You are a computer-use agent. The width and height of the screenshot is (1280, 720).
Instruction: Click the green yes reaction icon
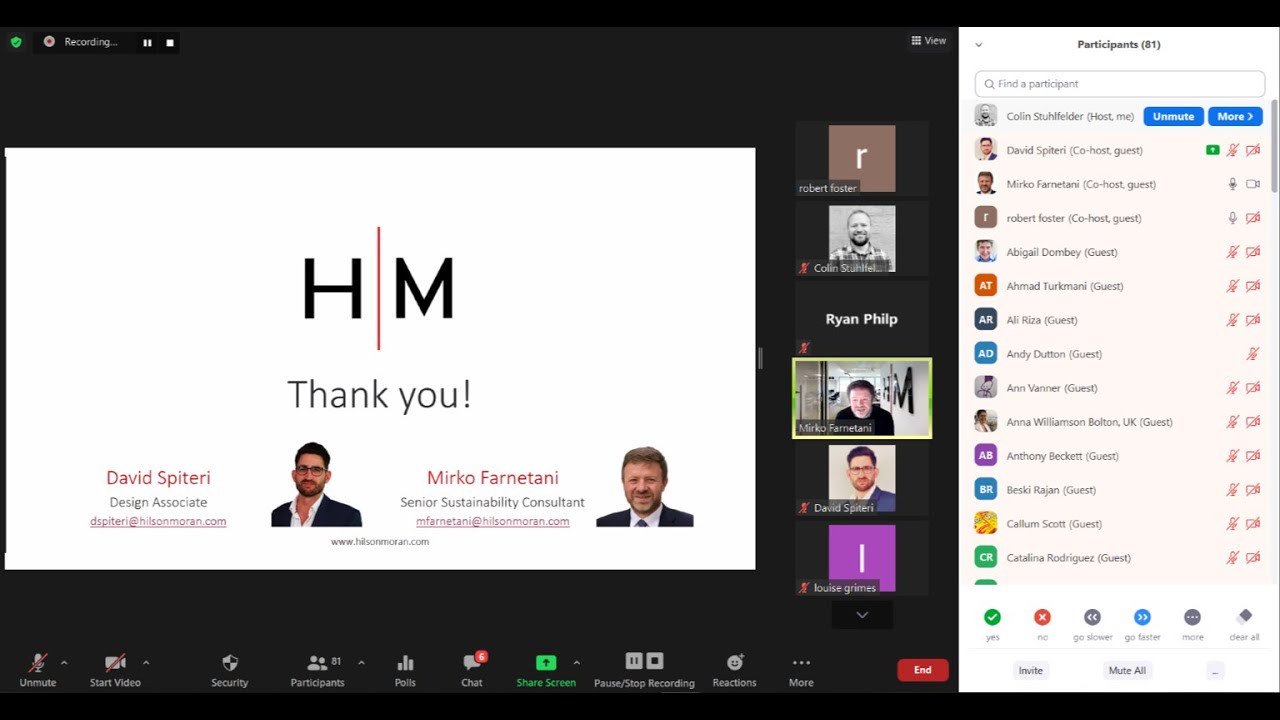(992, 617)
